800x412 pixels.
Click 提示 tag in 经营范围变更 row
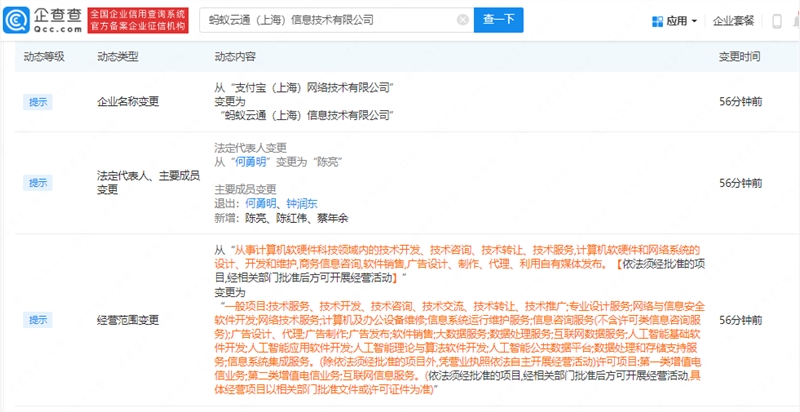38,320
